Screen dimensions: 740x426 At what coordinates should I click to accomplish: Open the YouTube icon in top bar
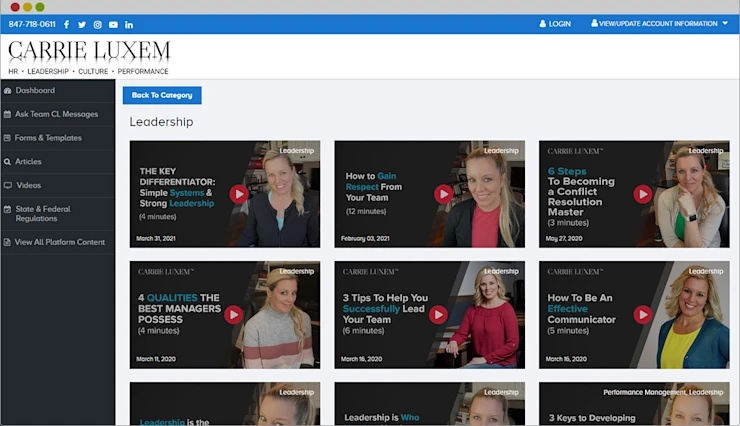click(x=113, y=25)
